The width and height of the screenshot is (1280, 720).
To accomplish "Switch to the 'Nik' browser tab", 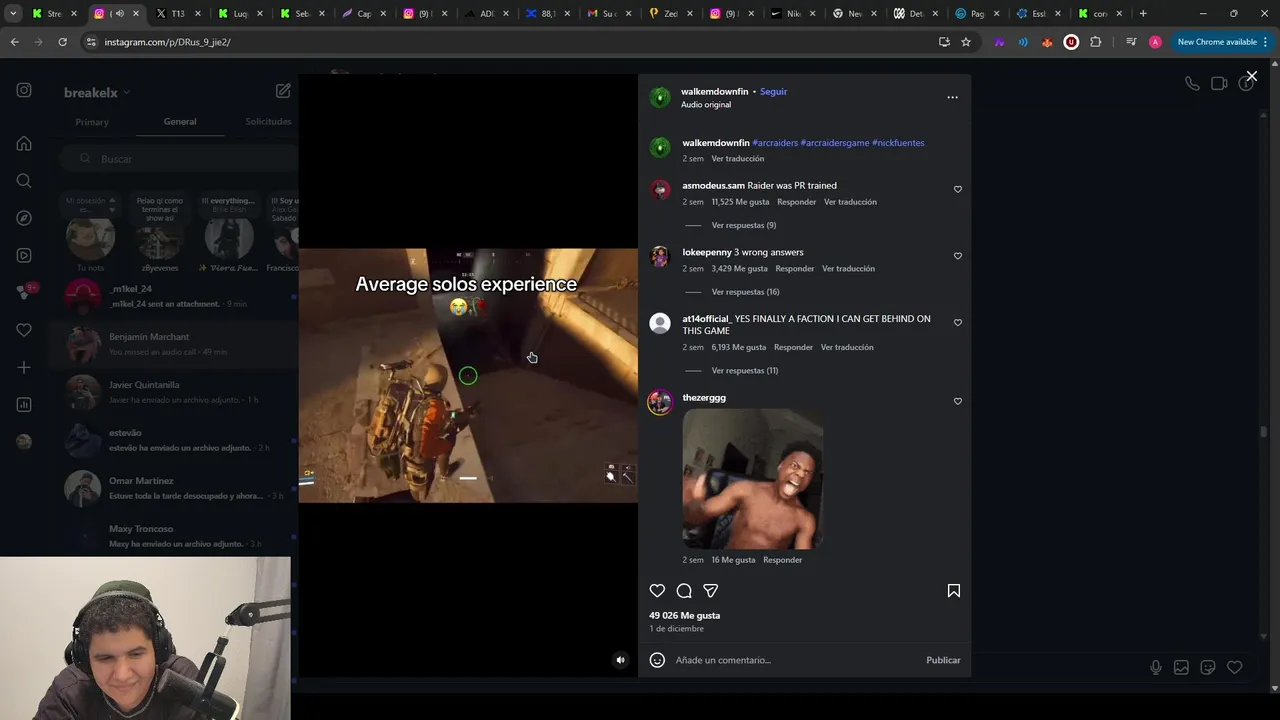I will pos(795,14).
